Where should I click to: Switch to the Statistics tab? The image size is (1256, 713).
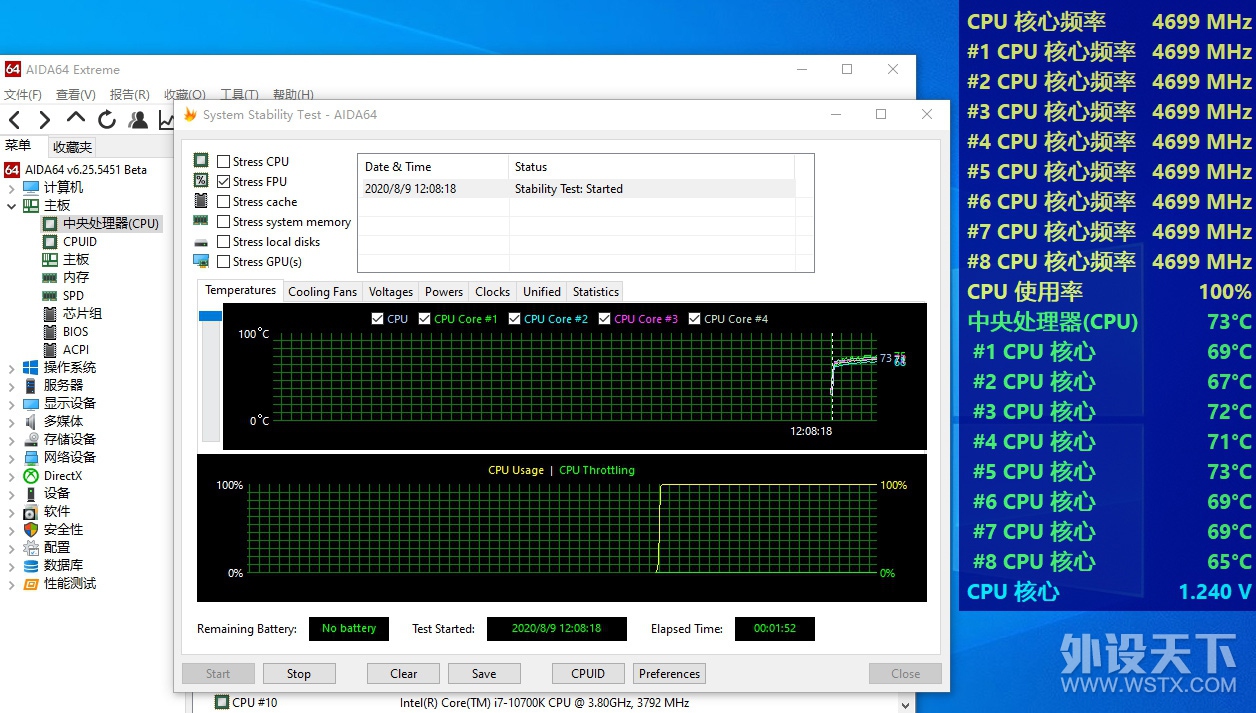(x=595, y=292)
